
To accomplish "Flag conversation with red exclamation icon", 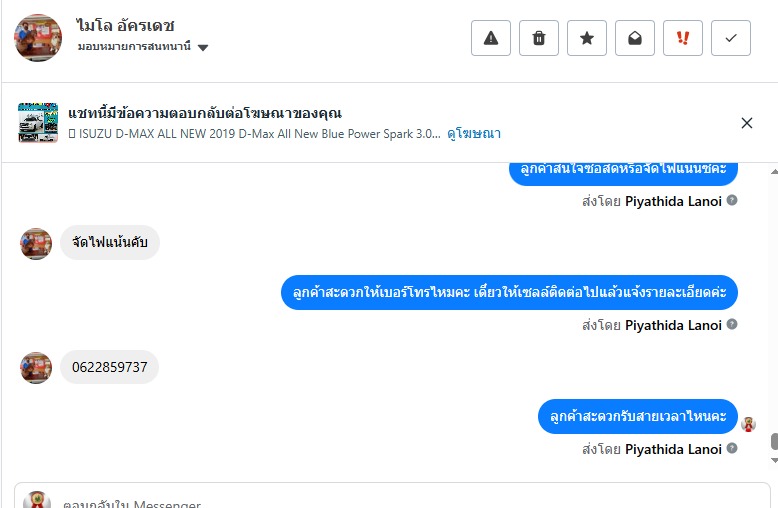I will [683, 38].
